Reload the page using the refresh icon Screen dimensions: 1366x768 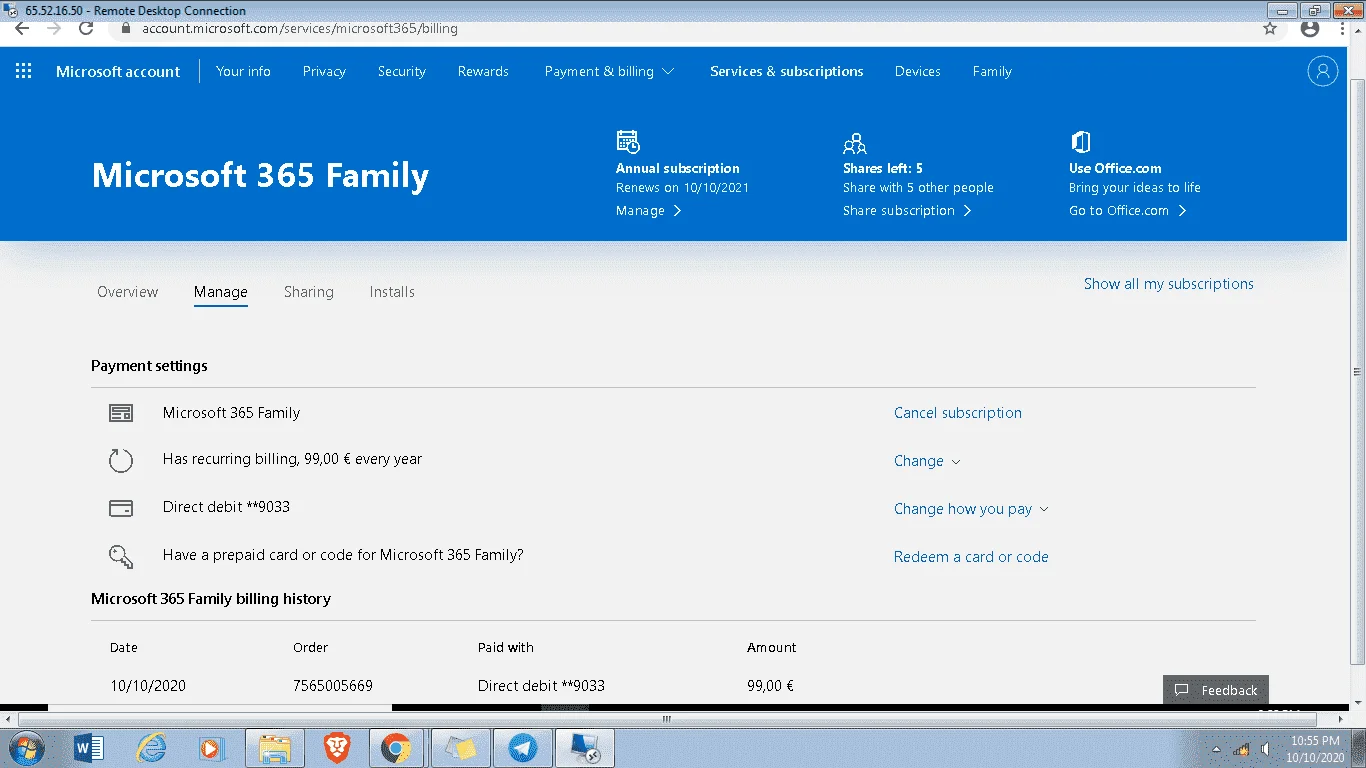tap(86, 28)
